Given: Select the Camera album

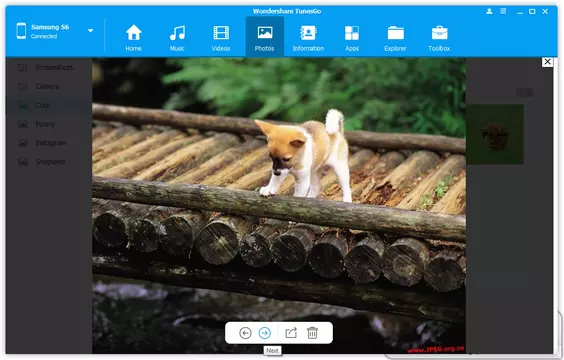Looking at the screenshot, I should pos(46,86).
